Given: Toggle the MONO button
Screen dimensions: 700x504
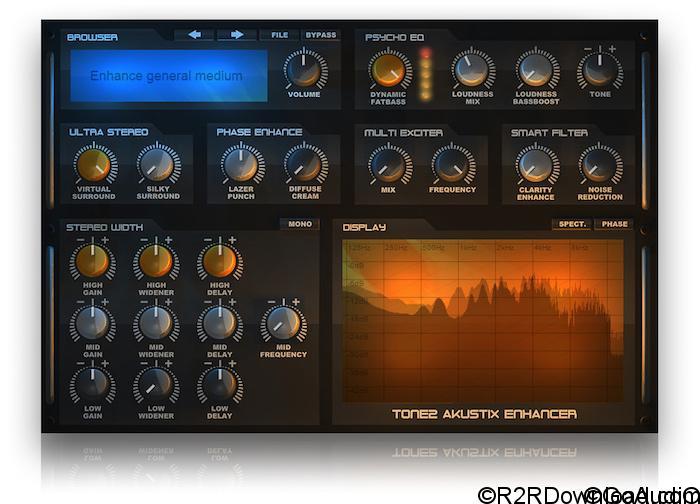Looking at the screenshot, I should click(x=300, y=224).
